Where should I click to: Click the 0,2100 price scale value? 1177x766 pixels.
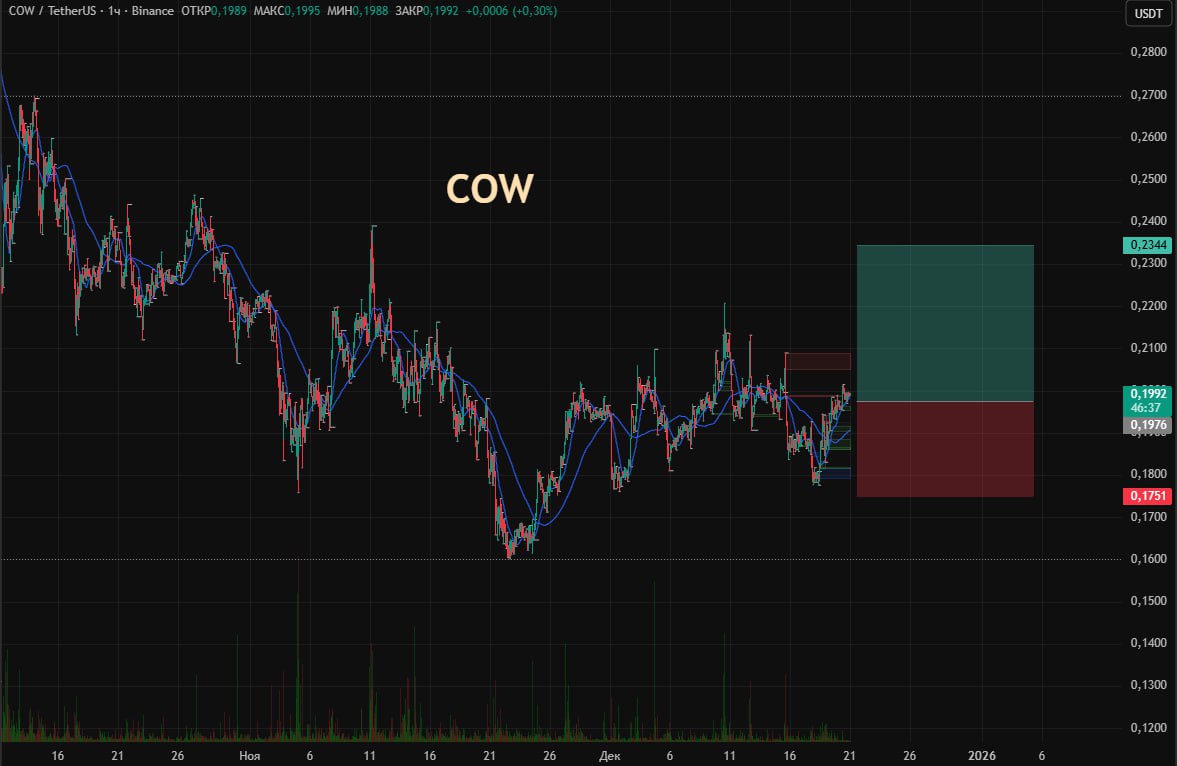pos(1148,348)
